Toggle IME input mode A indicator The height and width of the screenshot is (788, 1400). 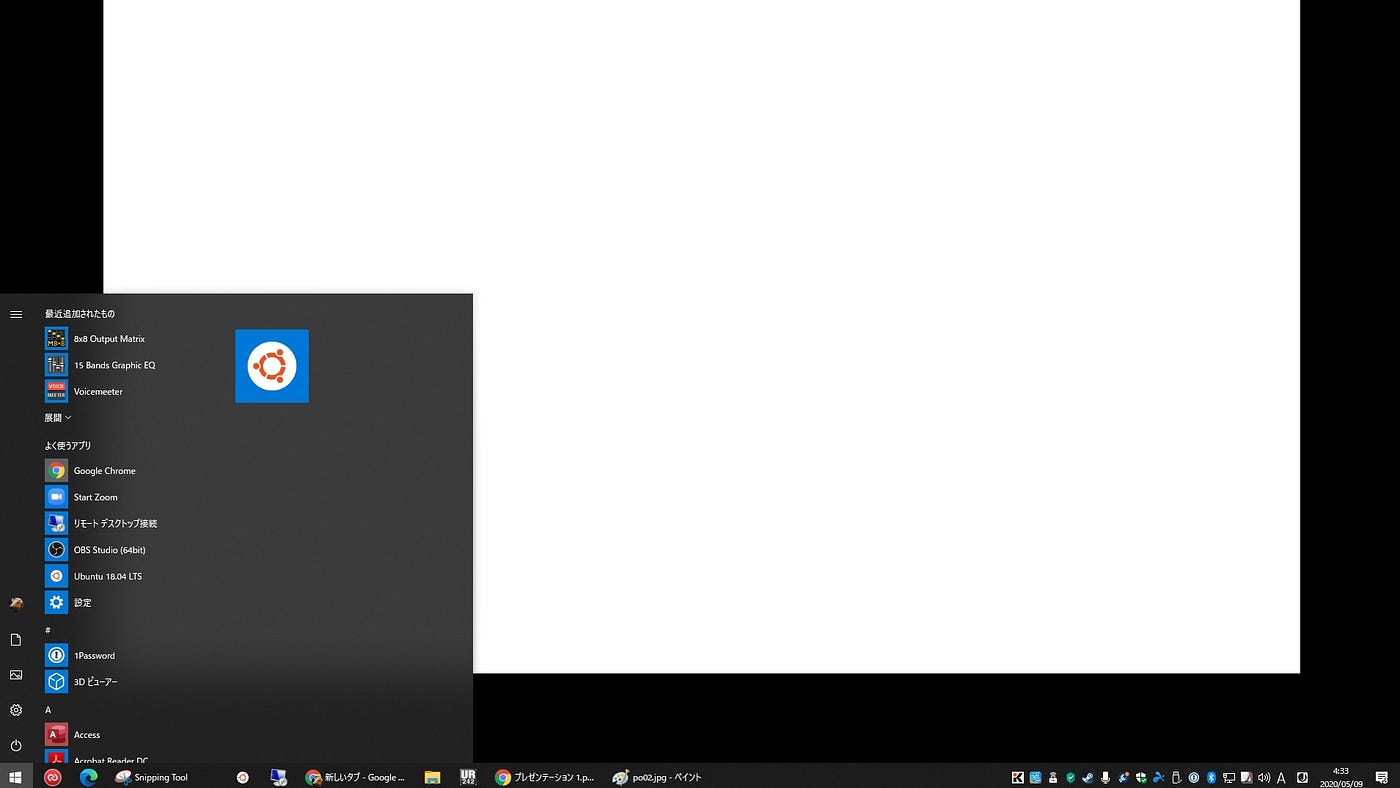coord(1281,777)
